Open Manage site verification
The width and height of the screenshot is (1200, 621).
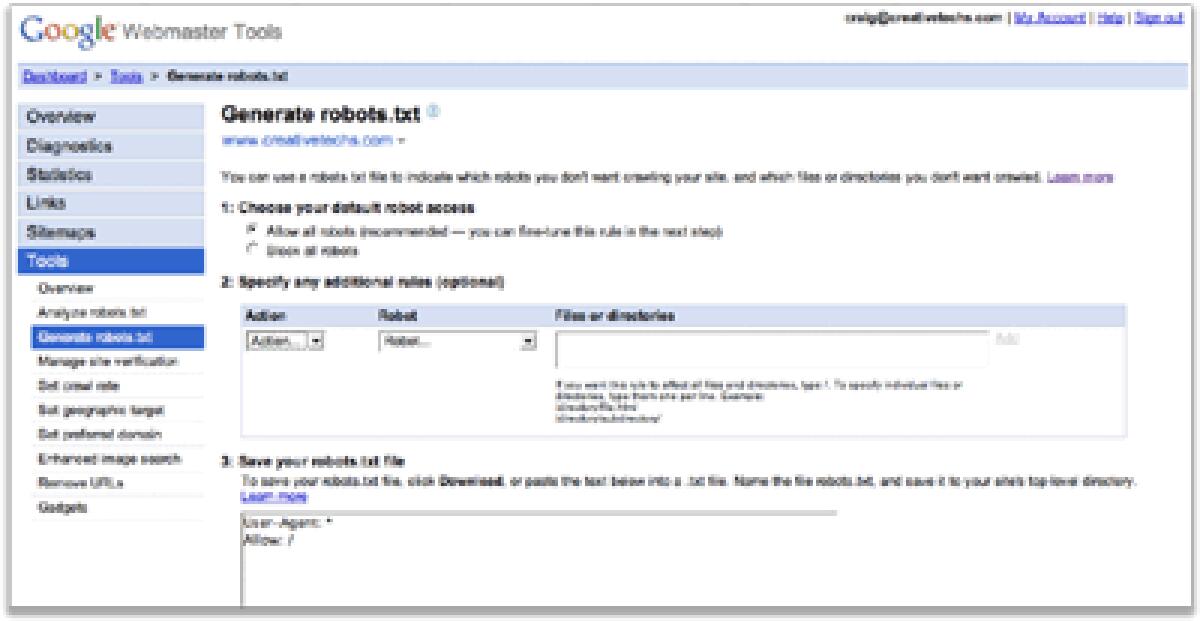pos(107,360)
